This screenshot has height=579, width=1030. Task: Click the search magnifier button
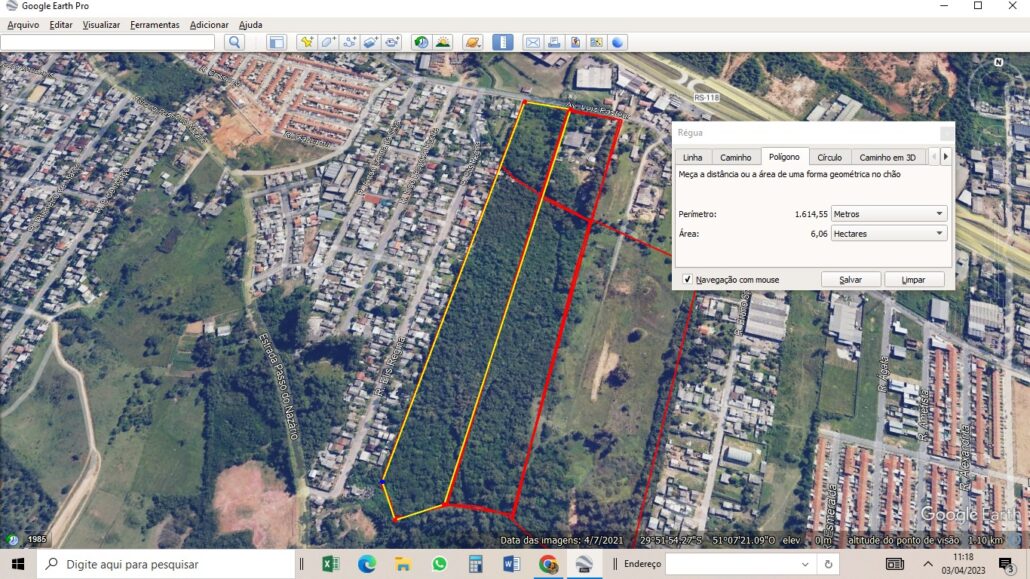235,43
